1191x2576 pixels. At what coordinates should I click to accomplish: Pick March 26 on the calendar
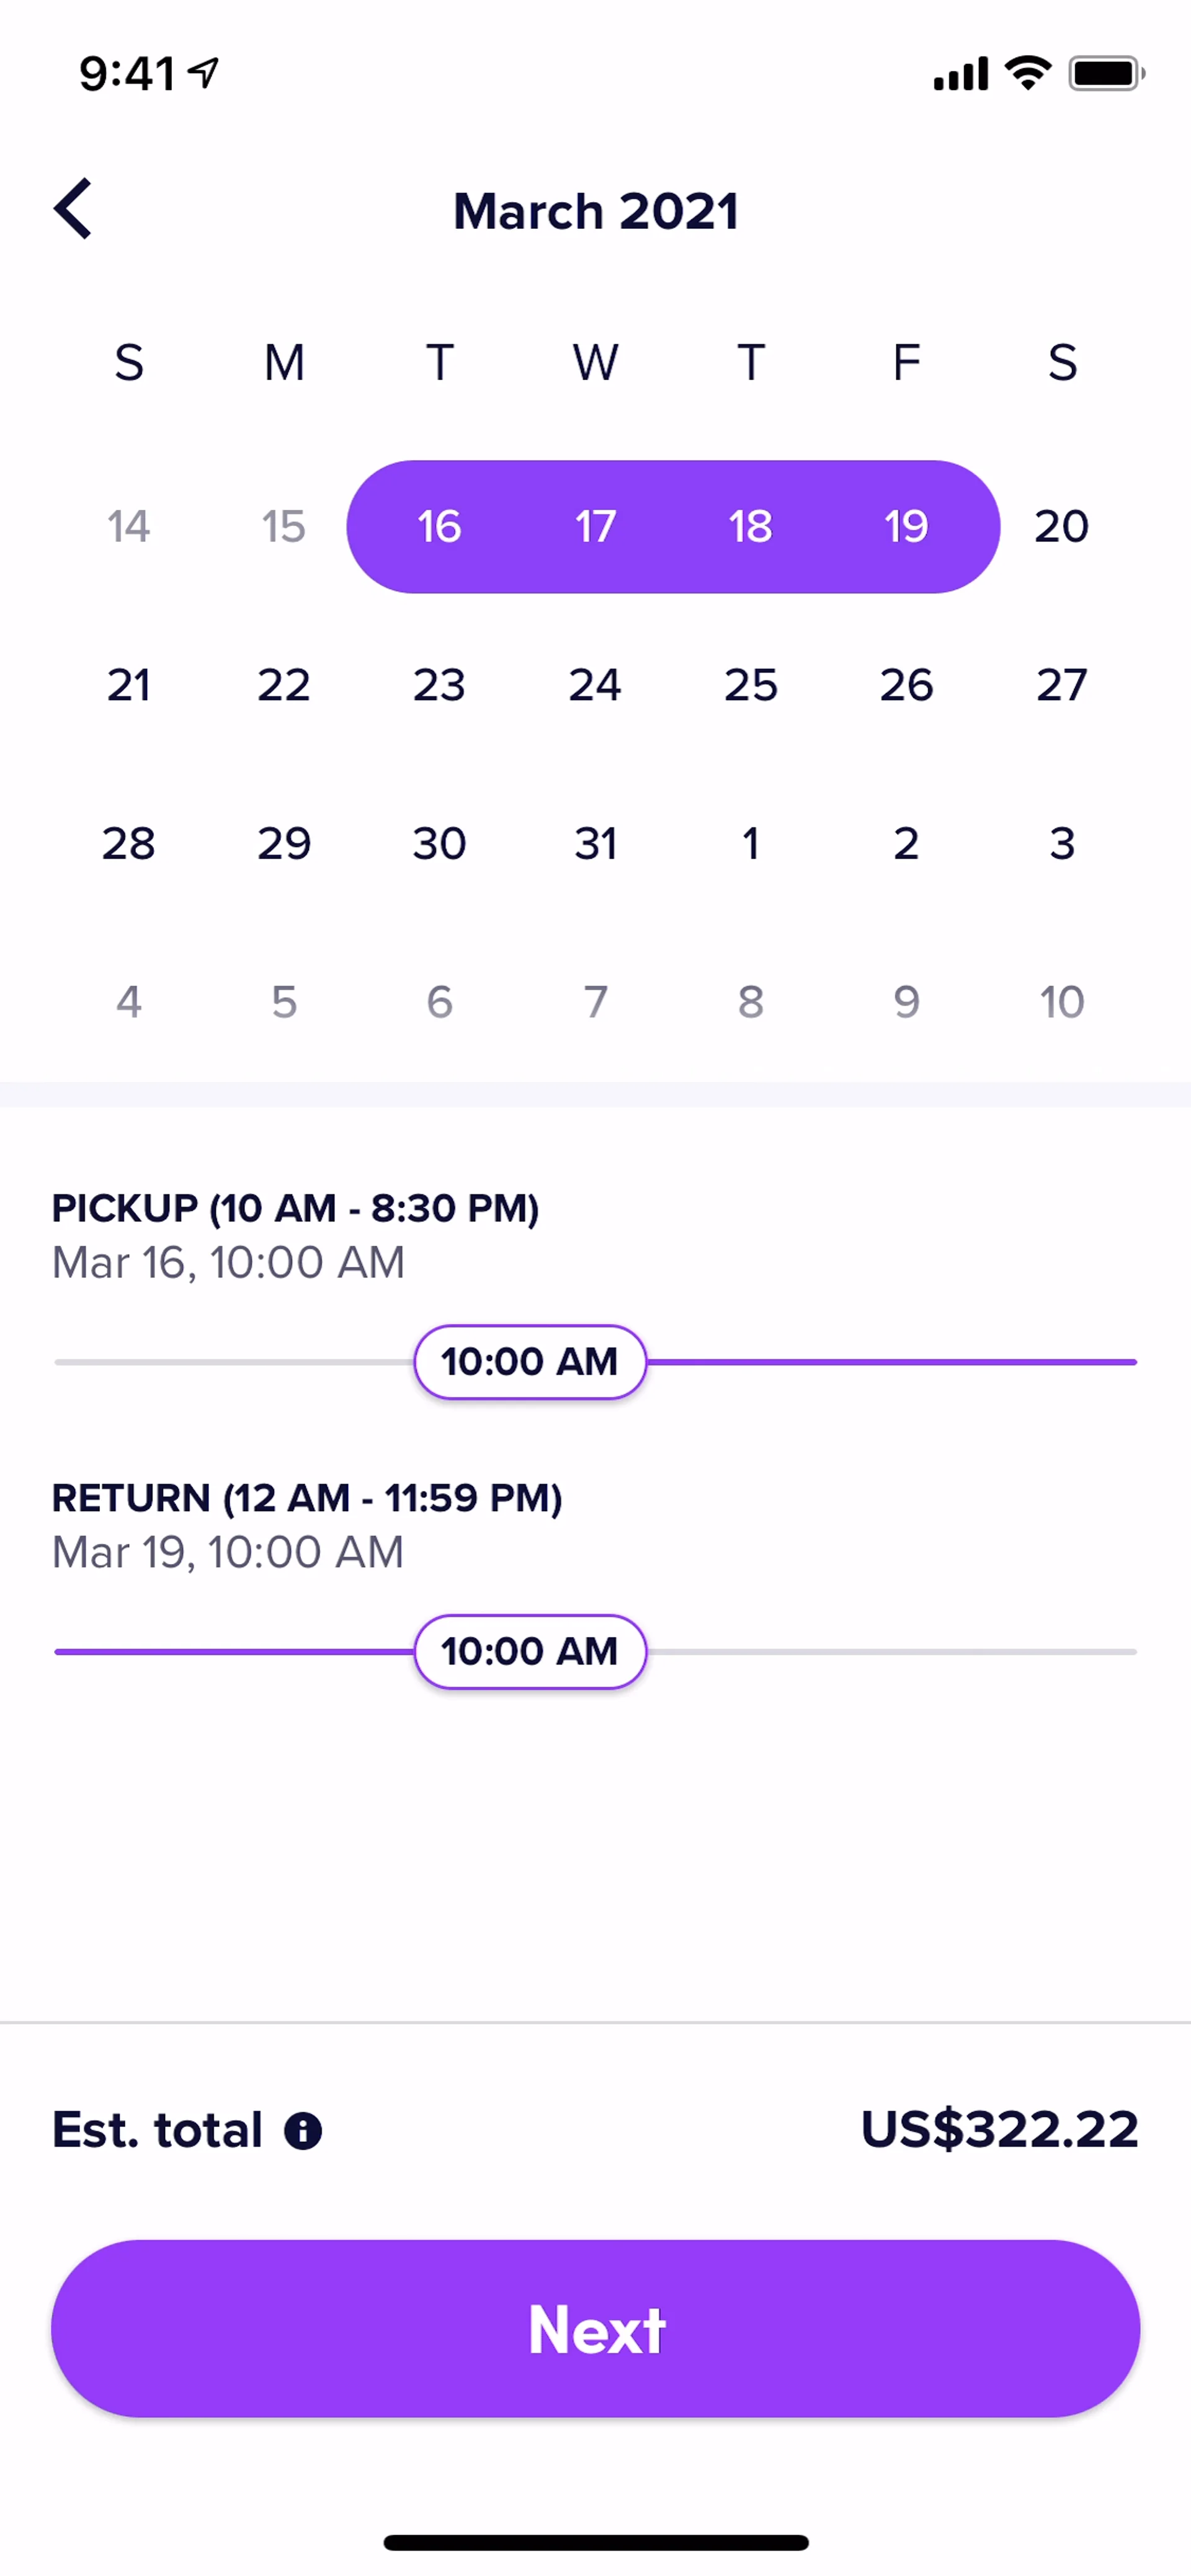pyautogui.click(x=906, y=685)
